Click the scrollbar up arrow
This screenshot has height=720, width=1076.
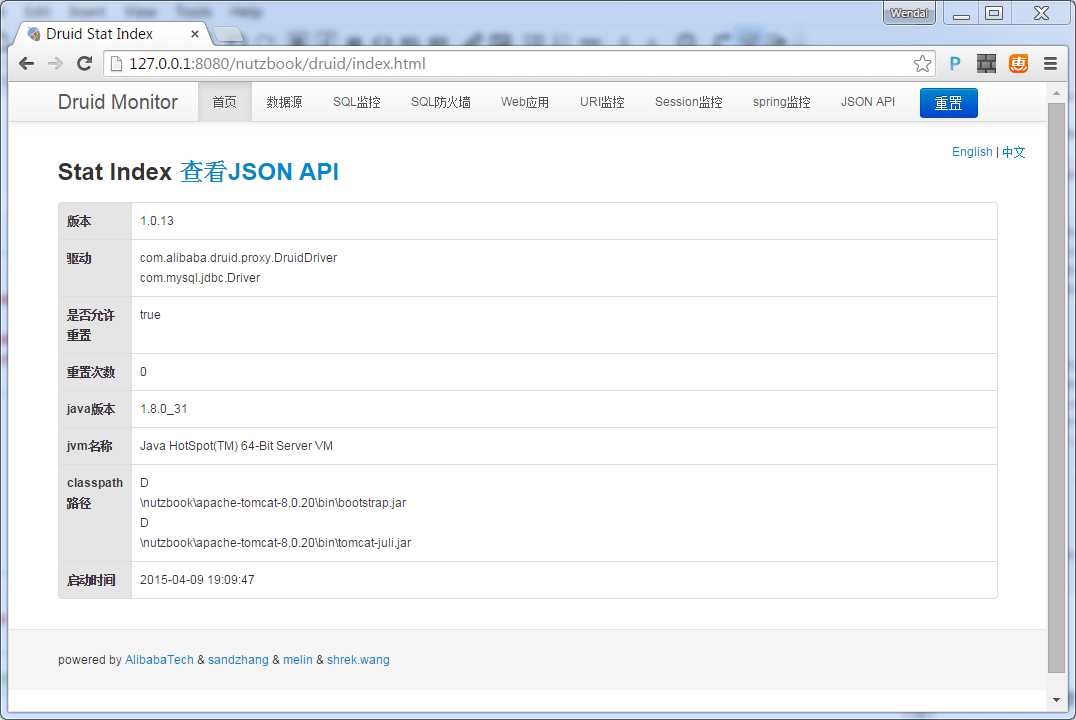1056,93
